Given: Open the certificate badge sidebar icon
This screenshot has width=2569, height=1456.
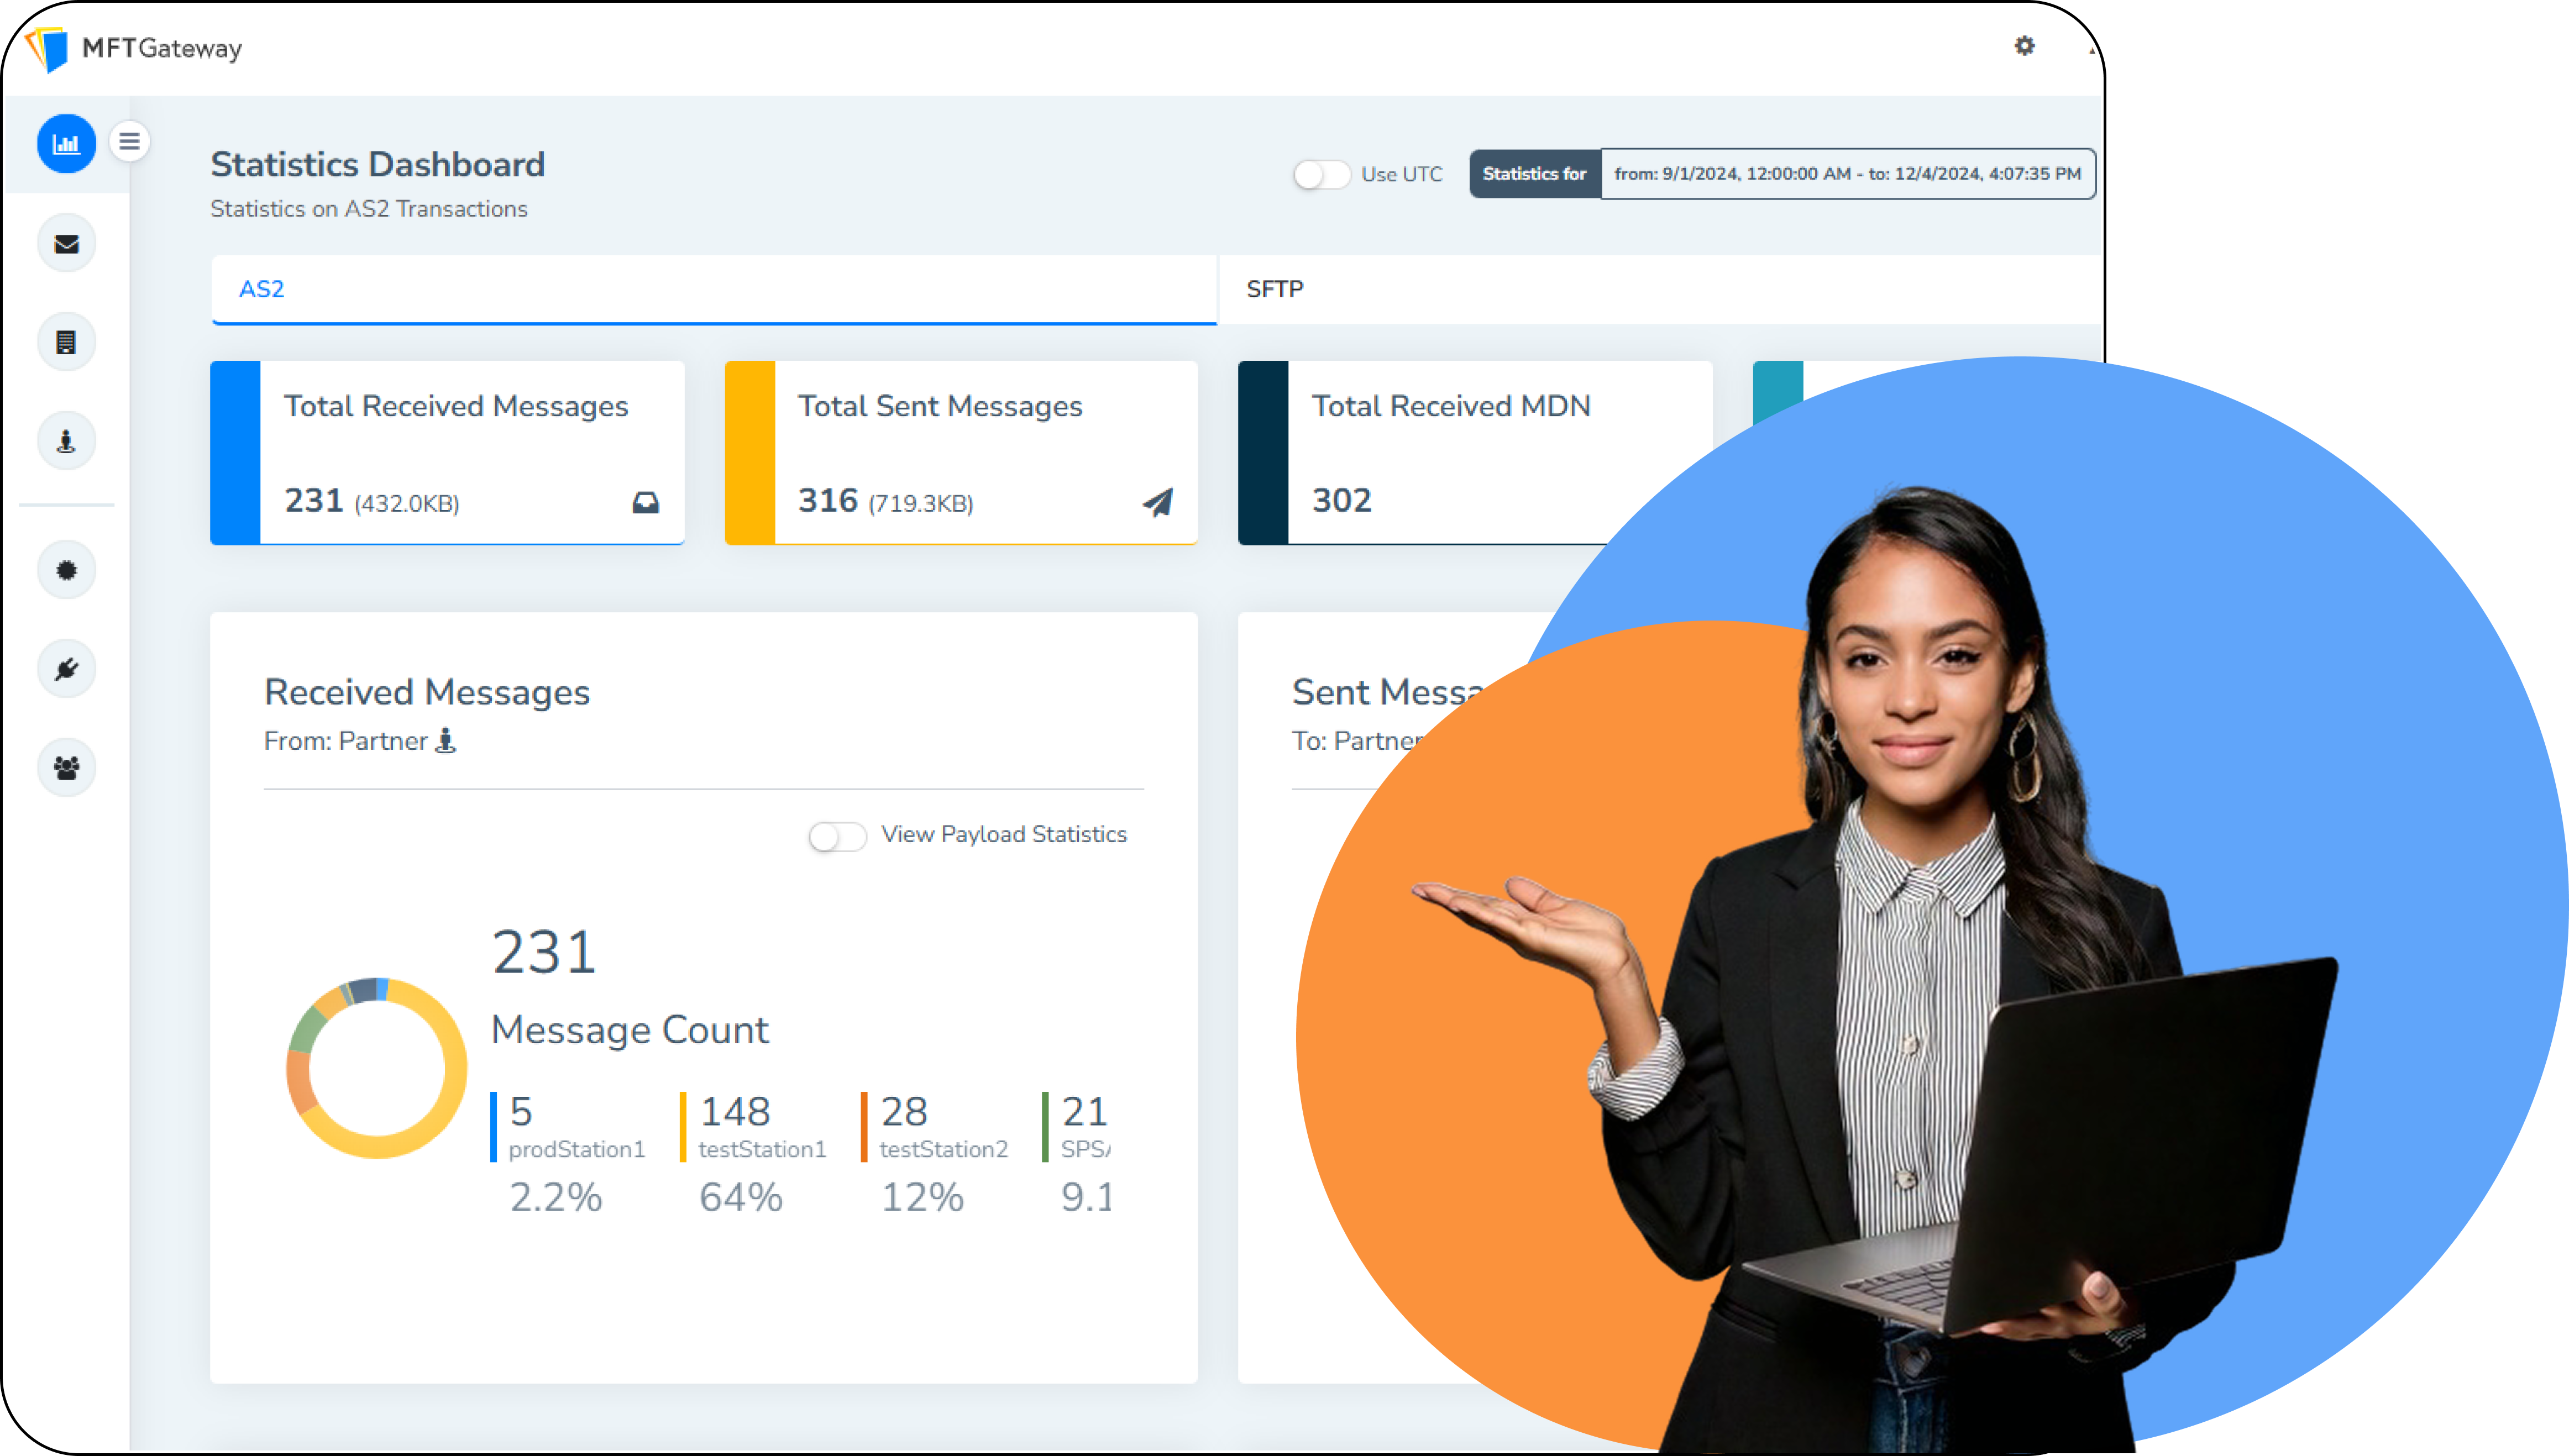Looking at the screenshot, I should tap(66, 570).
